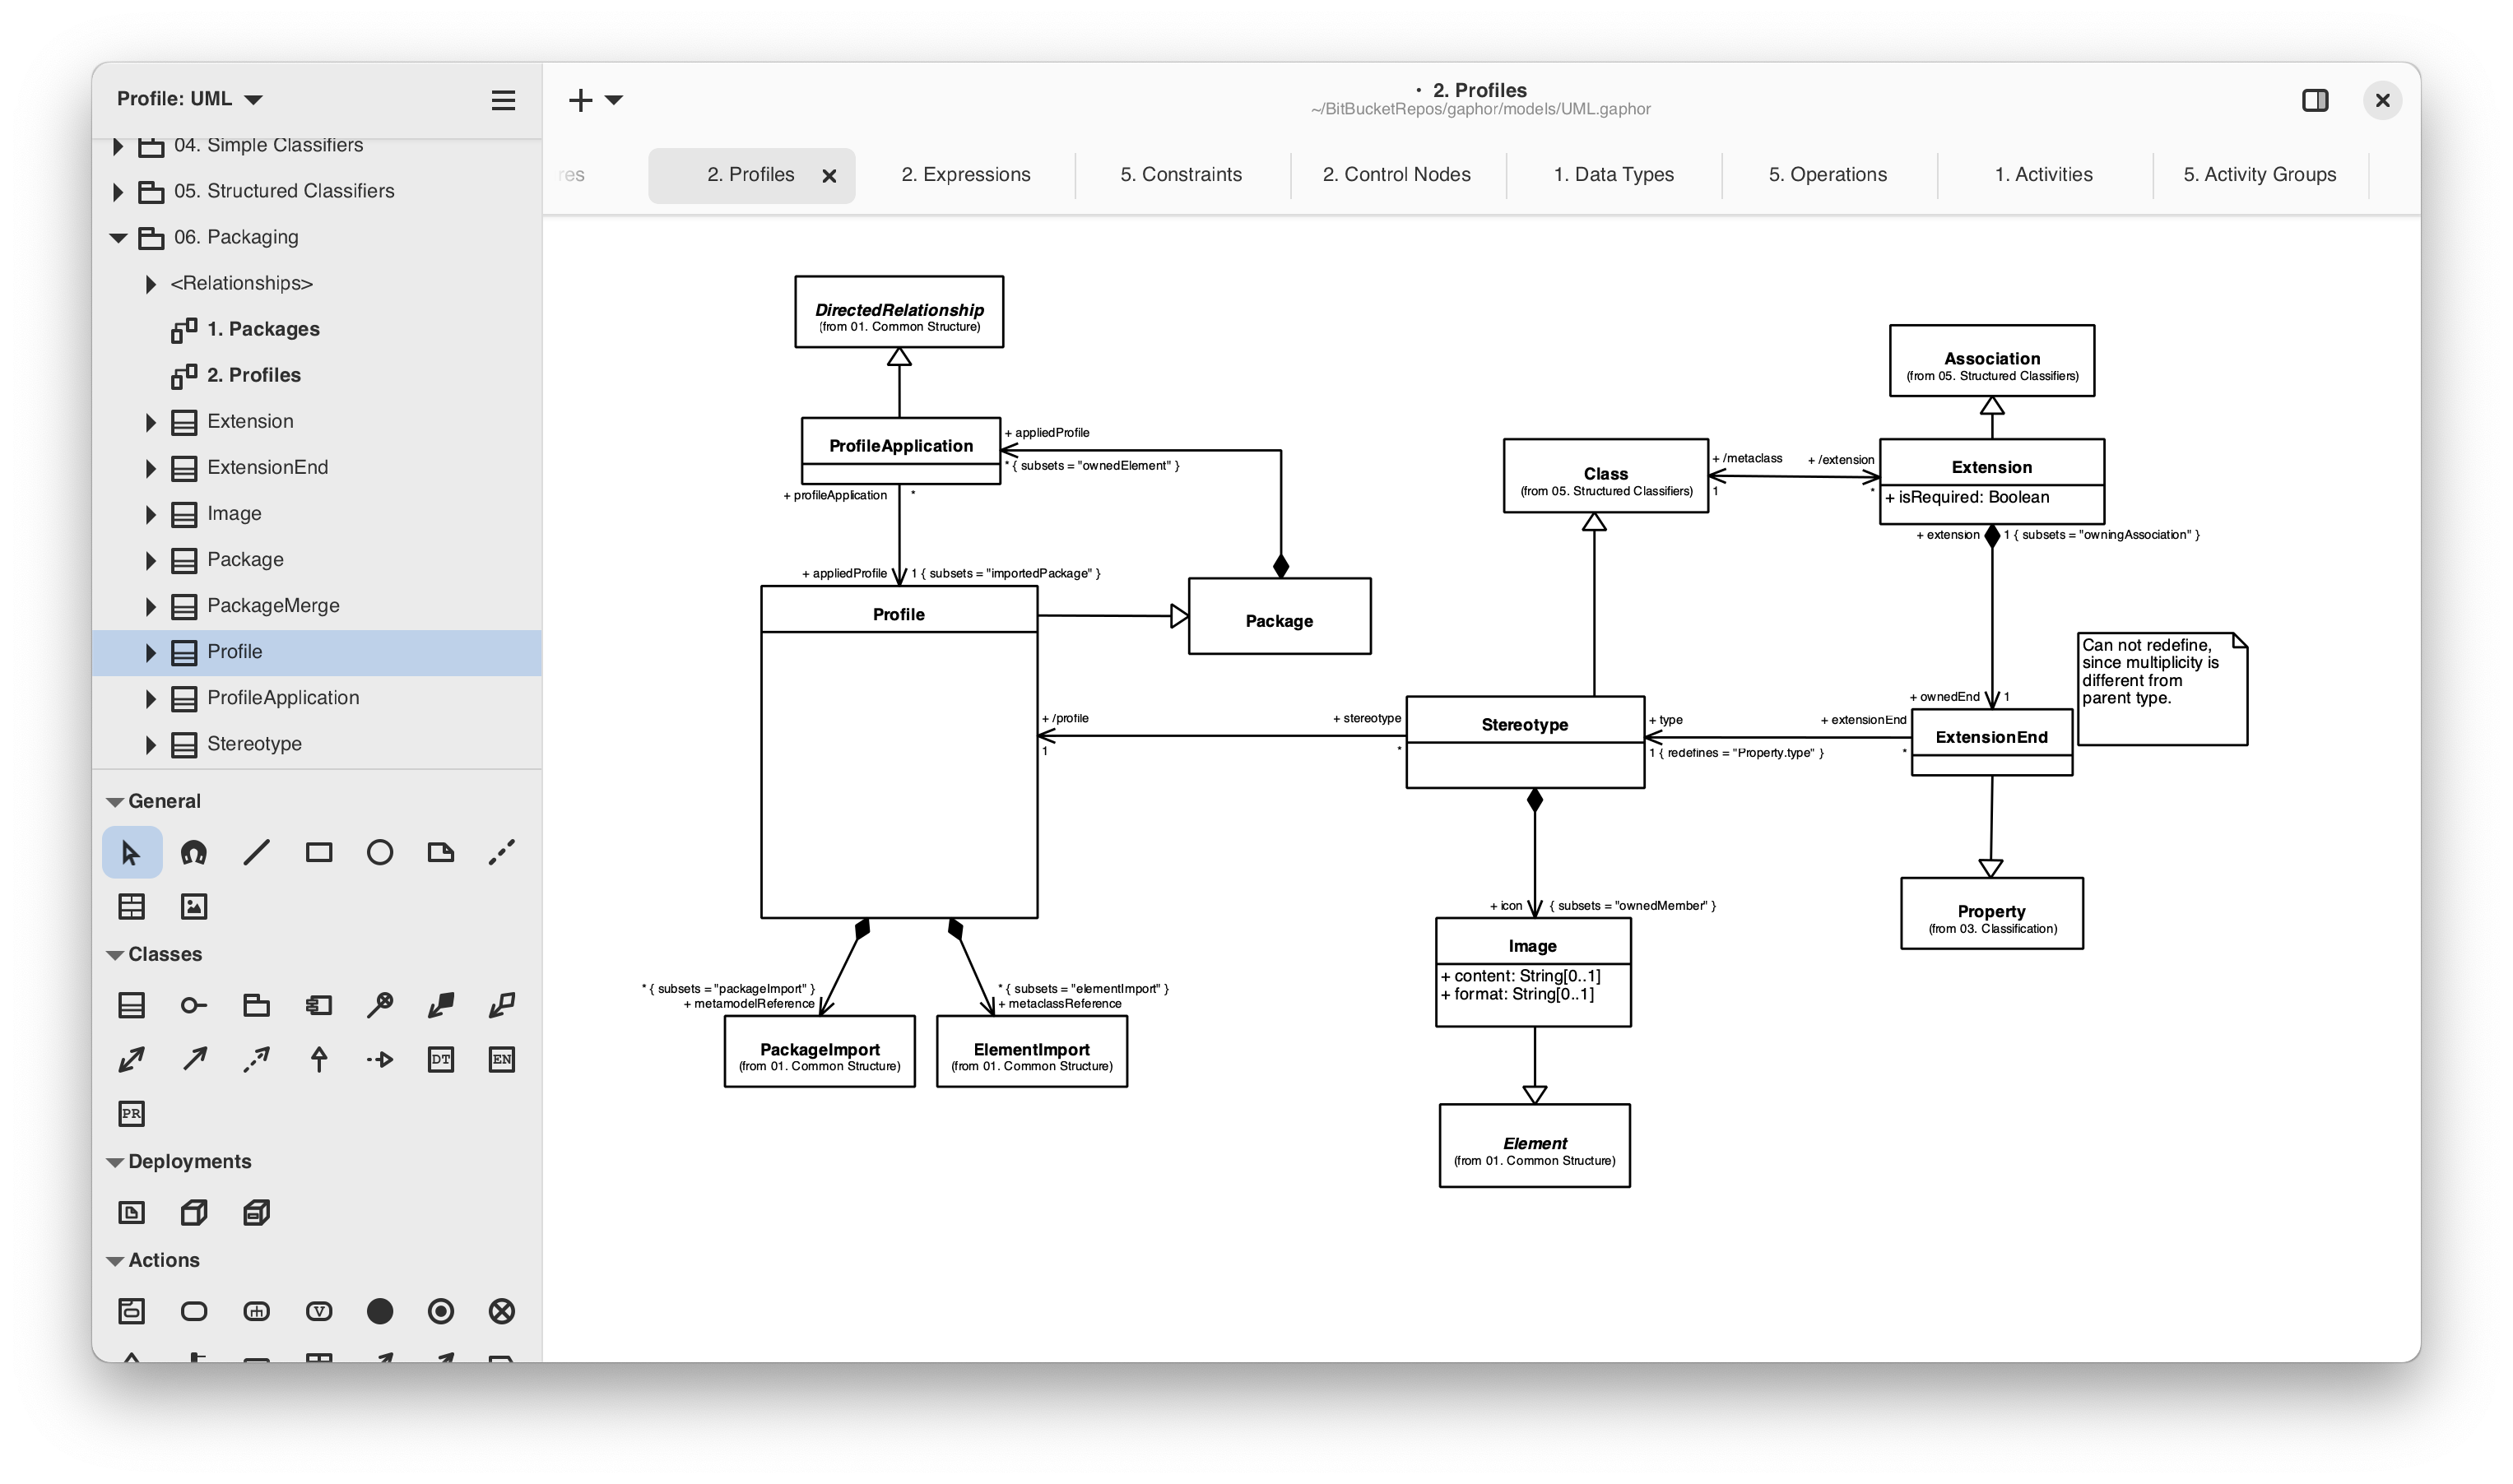Image resolution: width=2513 pixels, height=1484 pixels.
Task: Select the Activity tool in Actions
Action: (131, 1312)
